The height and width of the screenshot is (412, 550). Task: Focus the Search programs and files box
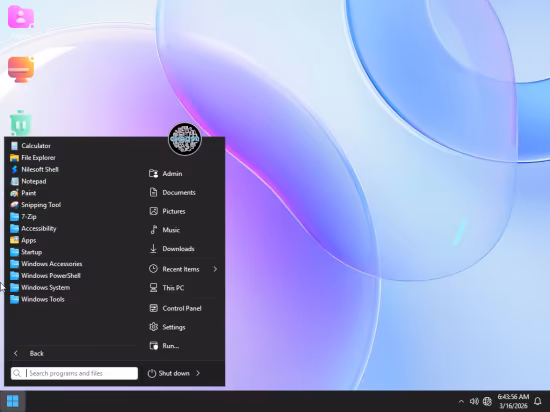click(x=74, y=373)
